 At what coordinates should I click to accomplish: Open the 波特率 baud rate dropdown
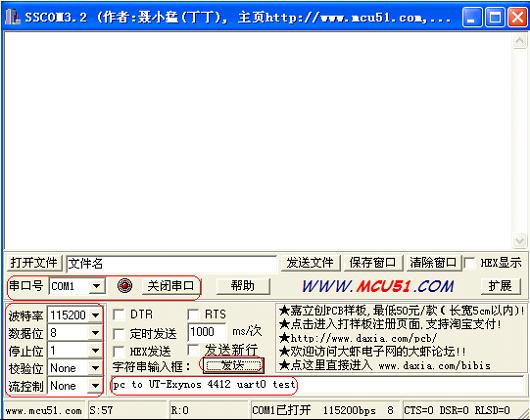tap(96, 315)
